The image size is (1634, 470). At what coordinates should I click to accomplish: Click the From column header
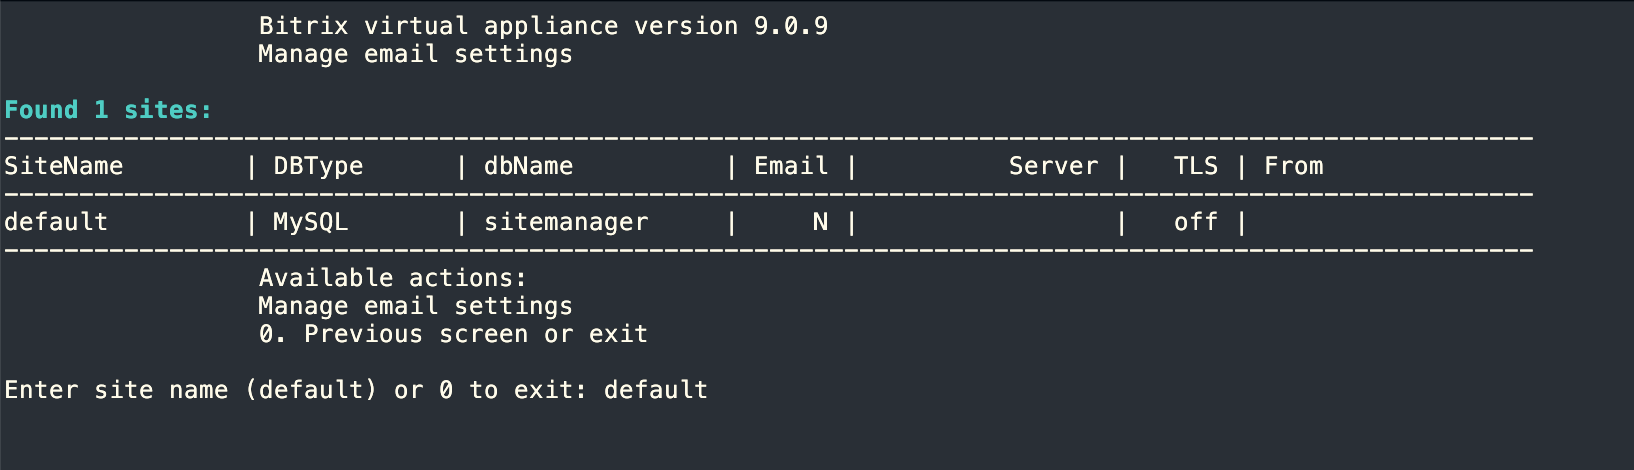(1293, 166)
